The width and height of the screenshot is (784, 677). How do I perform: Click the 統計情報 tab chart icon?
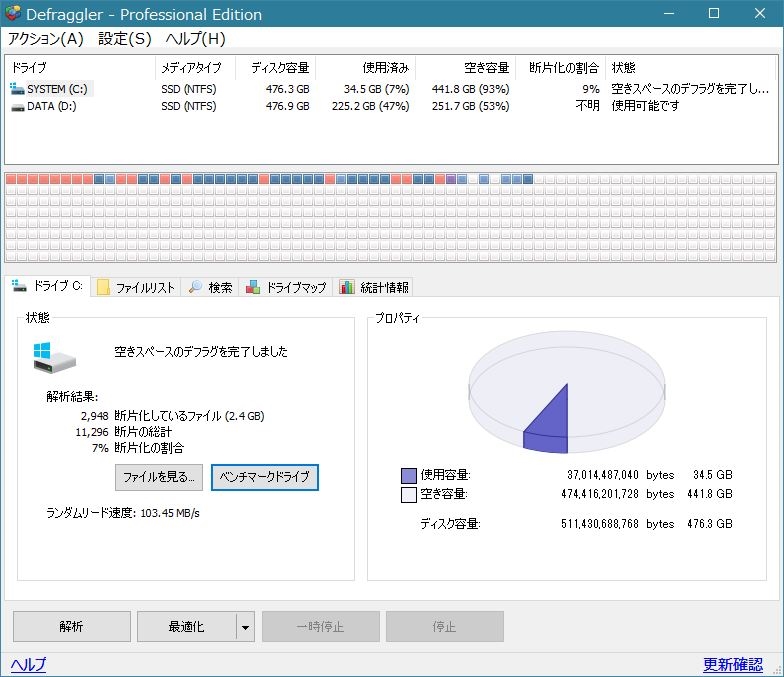(346, 287)
